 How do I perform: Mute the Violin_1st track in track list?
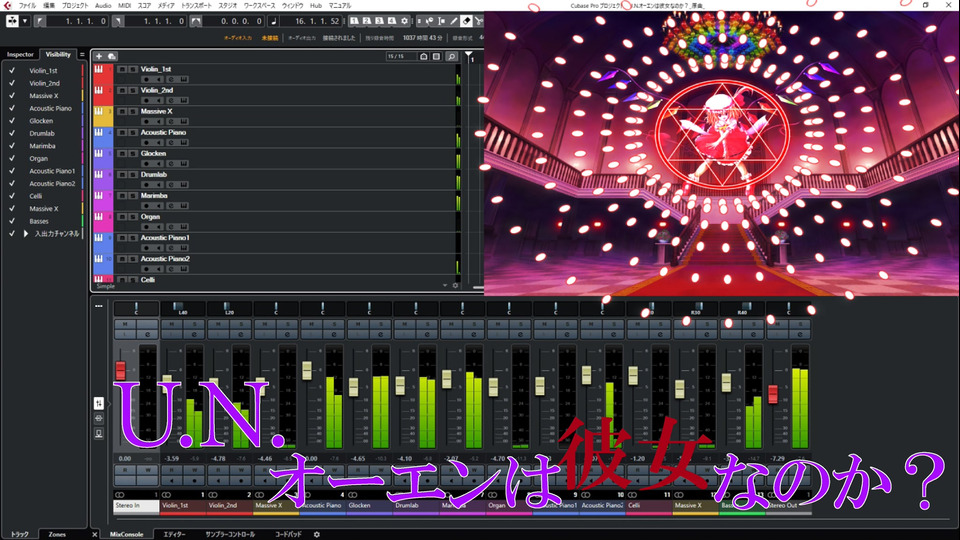[x=122, y=69]
